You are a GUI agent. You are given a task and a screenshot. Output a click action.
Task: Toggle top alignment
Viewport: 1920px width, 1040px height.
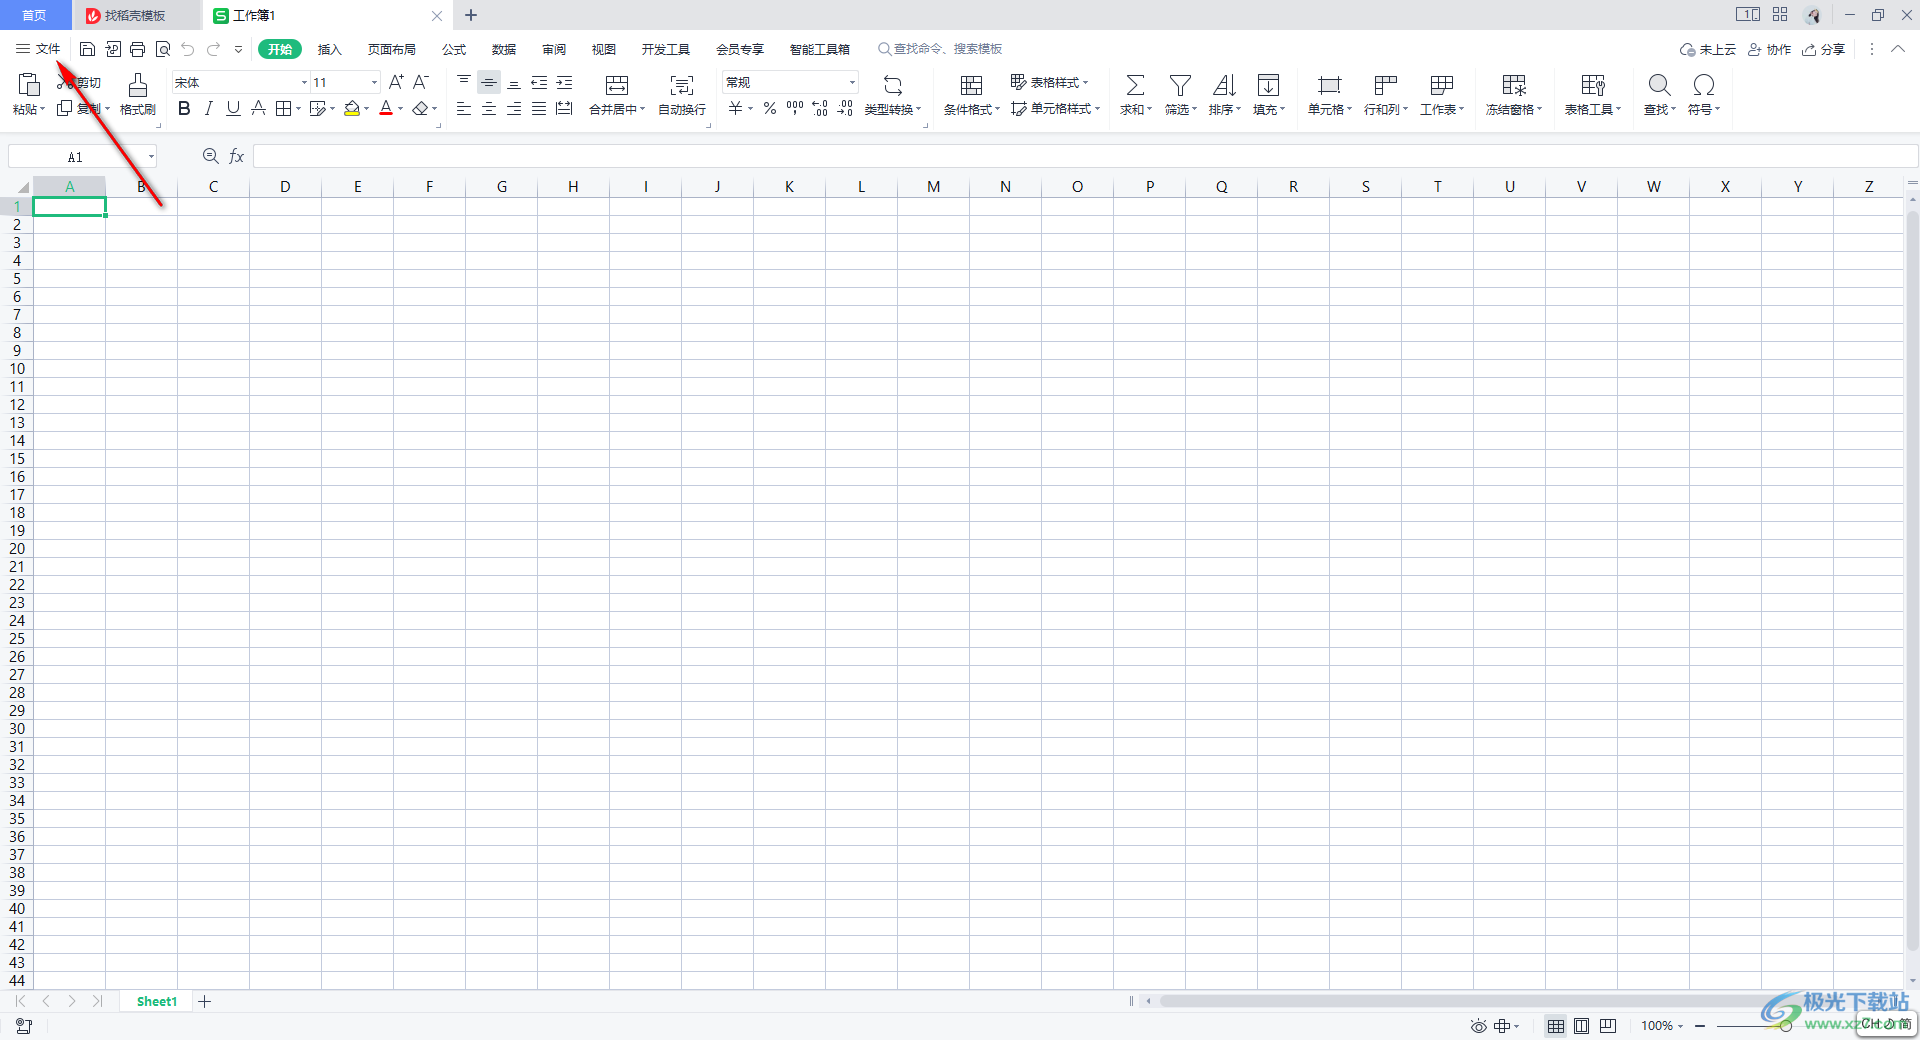pyautogui.click(x=464, y=82)
